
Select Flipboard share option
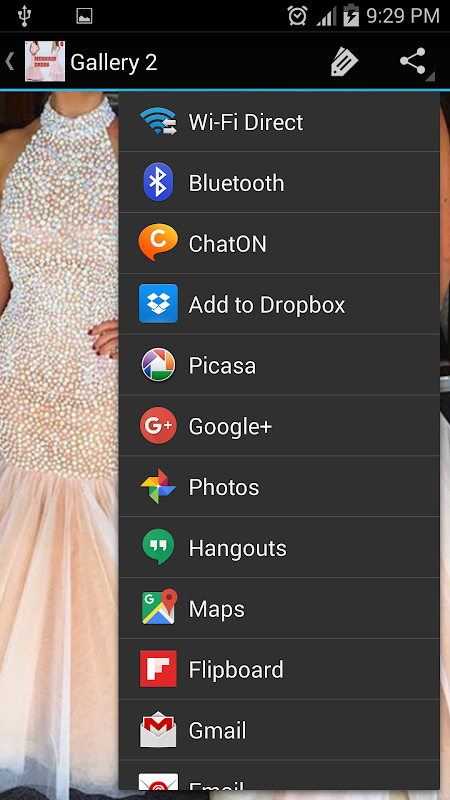[279, 668]
